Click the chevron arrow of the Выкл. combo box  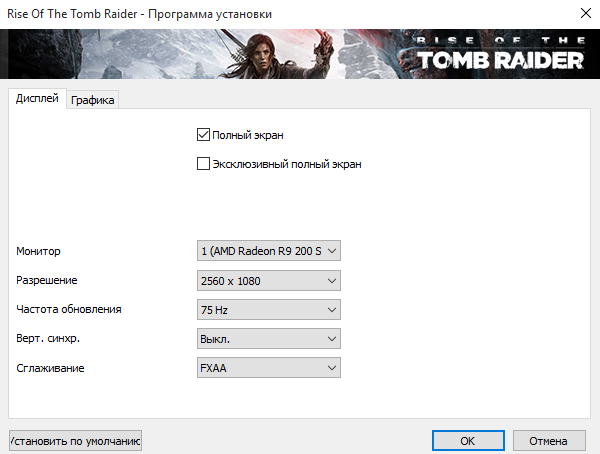tap(332, 339)
